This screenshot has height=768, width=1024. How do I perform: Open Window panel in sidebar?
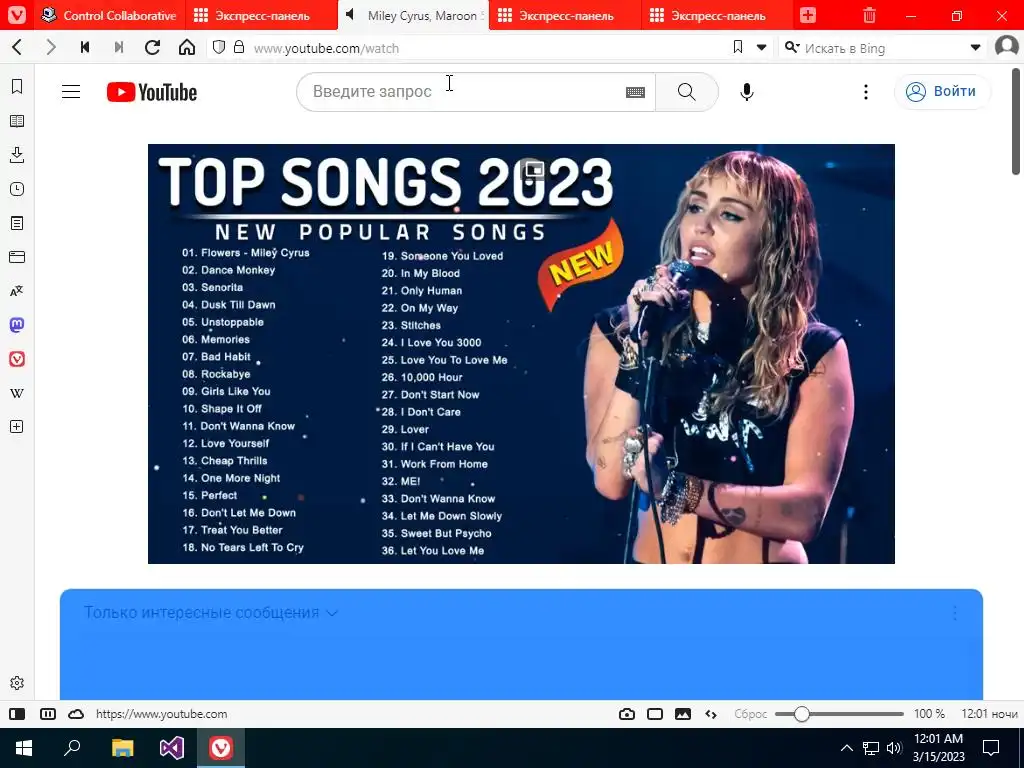(17, 257)
